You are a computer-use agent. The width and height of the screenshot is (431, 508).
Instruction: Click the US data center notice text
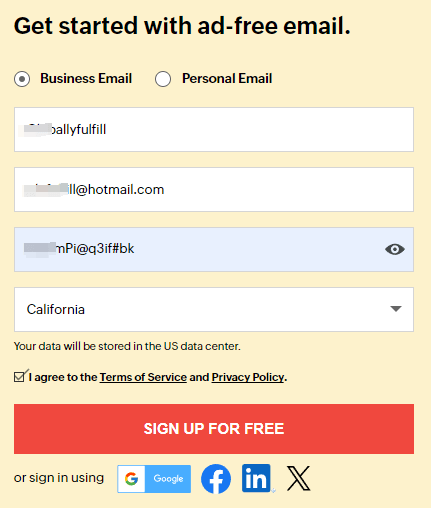127,346
